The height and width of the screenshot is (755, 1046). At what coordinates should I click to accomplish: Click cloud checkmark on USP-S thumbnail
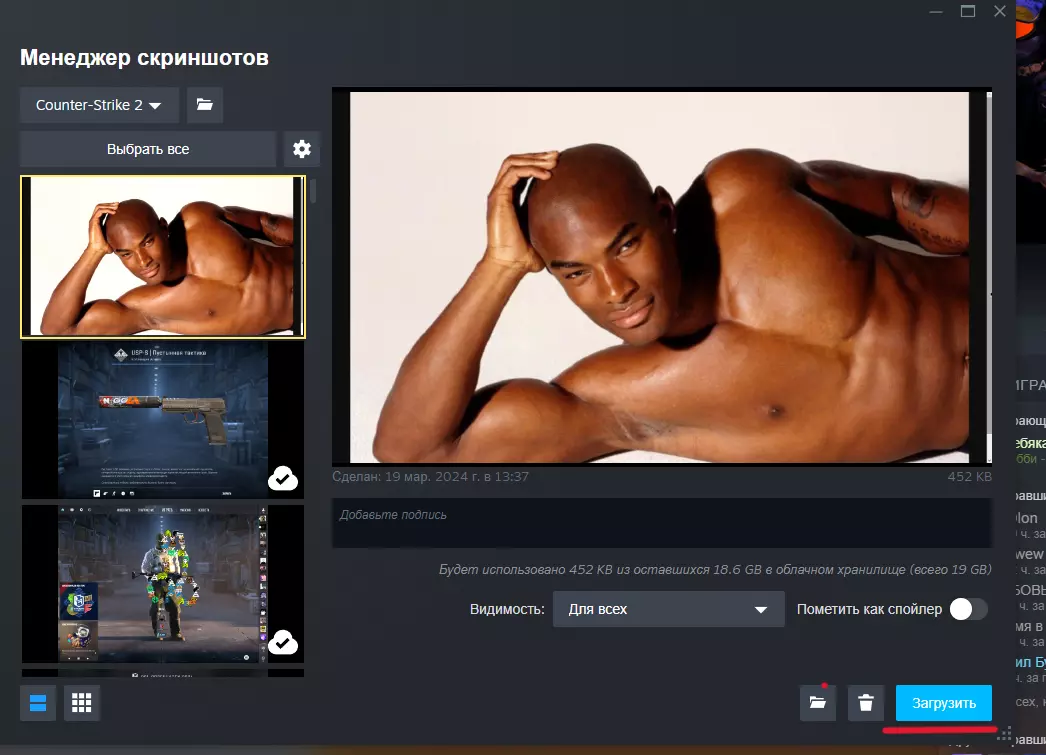coord(283,478)
